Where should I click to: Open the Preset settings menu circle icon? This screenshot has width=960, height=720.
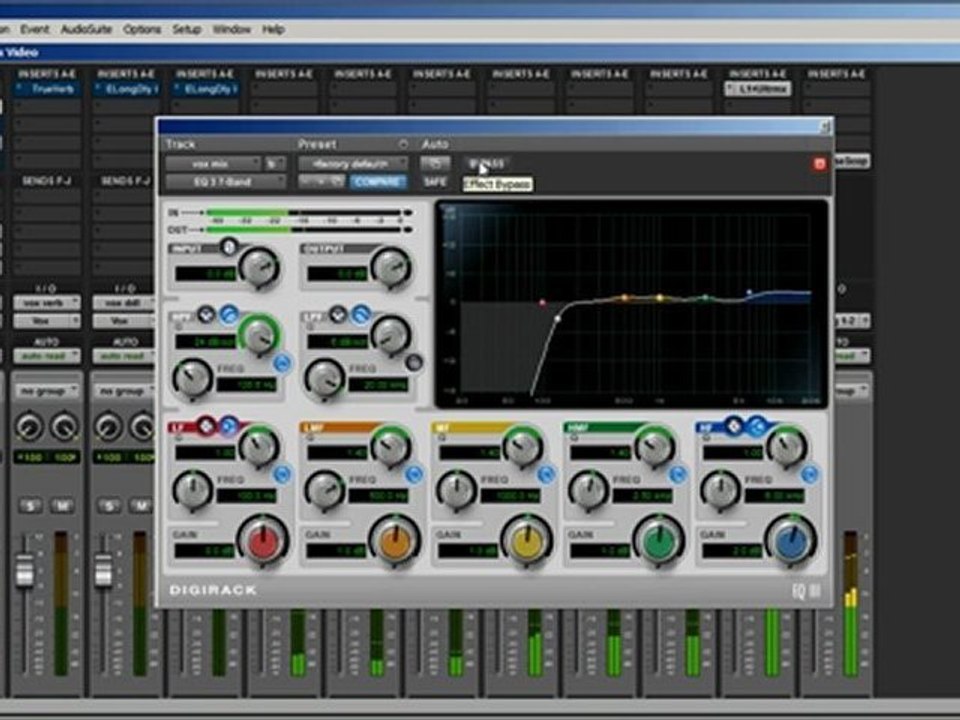(403, 144)
